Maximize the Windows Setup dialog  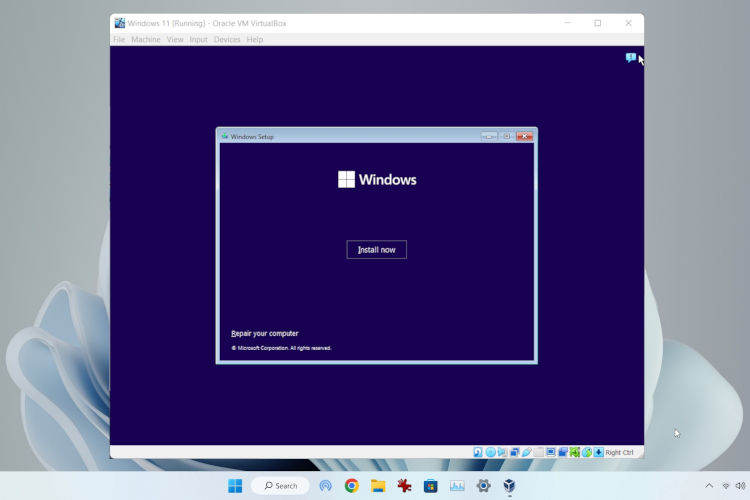(x=507, y=136)
